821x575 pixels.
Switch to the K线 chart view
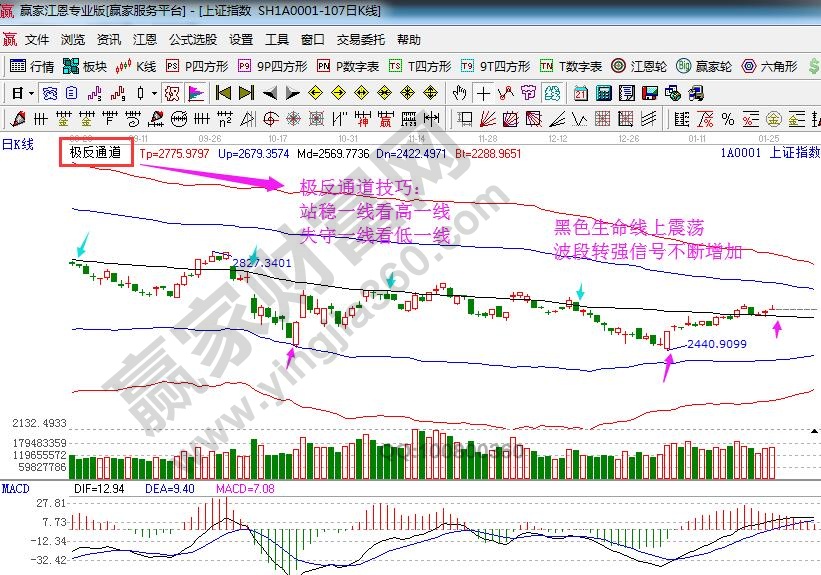(137, 66)
